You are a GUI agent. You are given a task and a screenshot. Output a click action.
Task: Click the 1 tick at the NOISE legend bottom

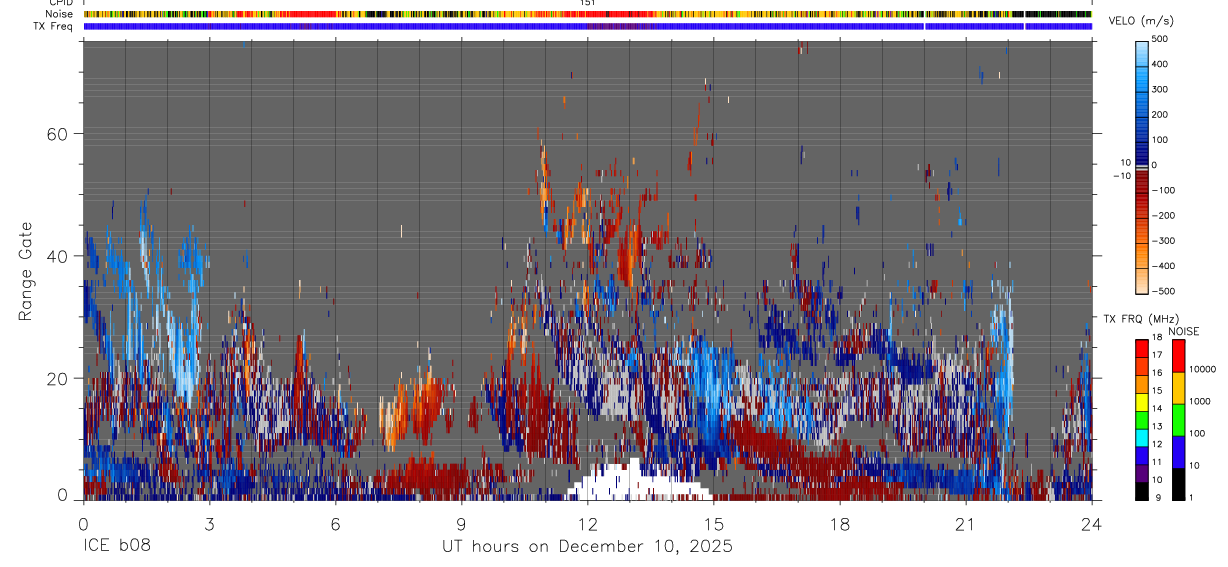click(x=1191, y=497)
